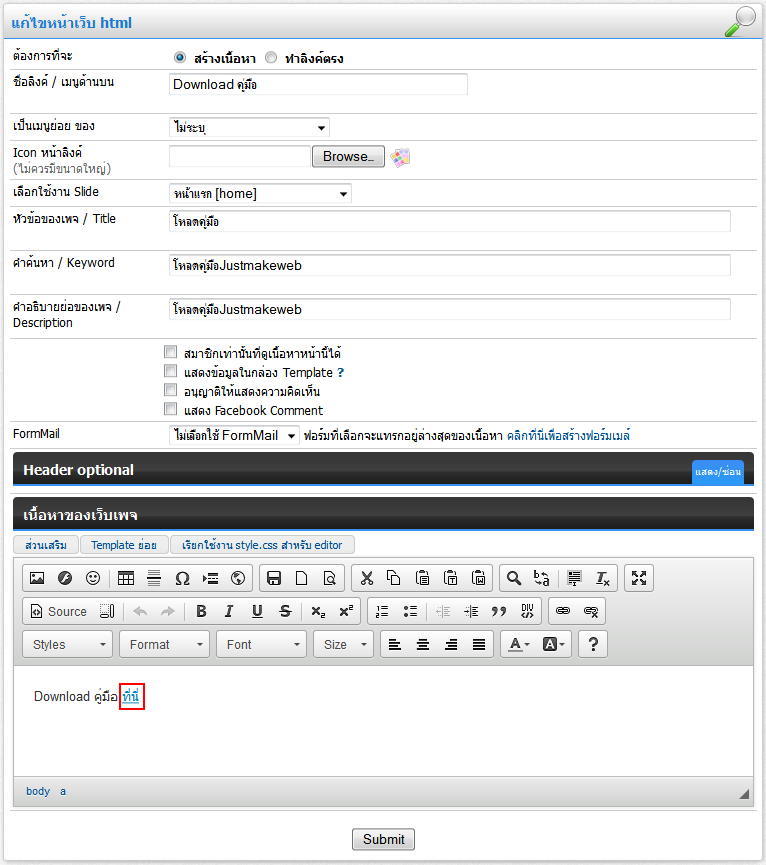This screenshot has width=766, height=865.
Task: Switch to Source view in editor
Action: pos(58,612)
